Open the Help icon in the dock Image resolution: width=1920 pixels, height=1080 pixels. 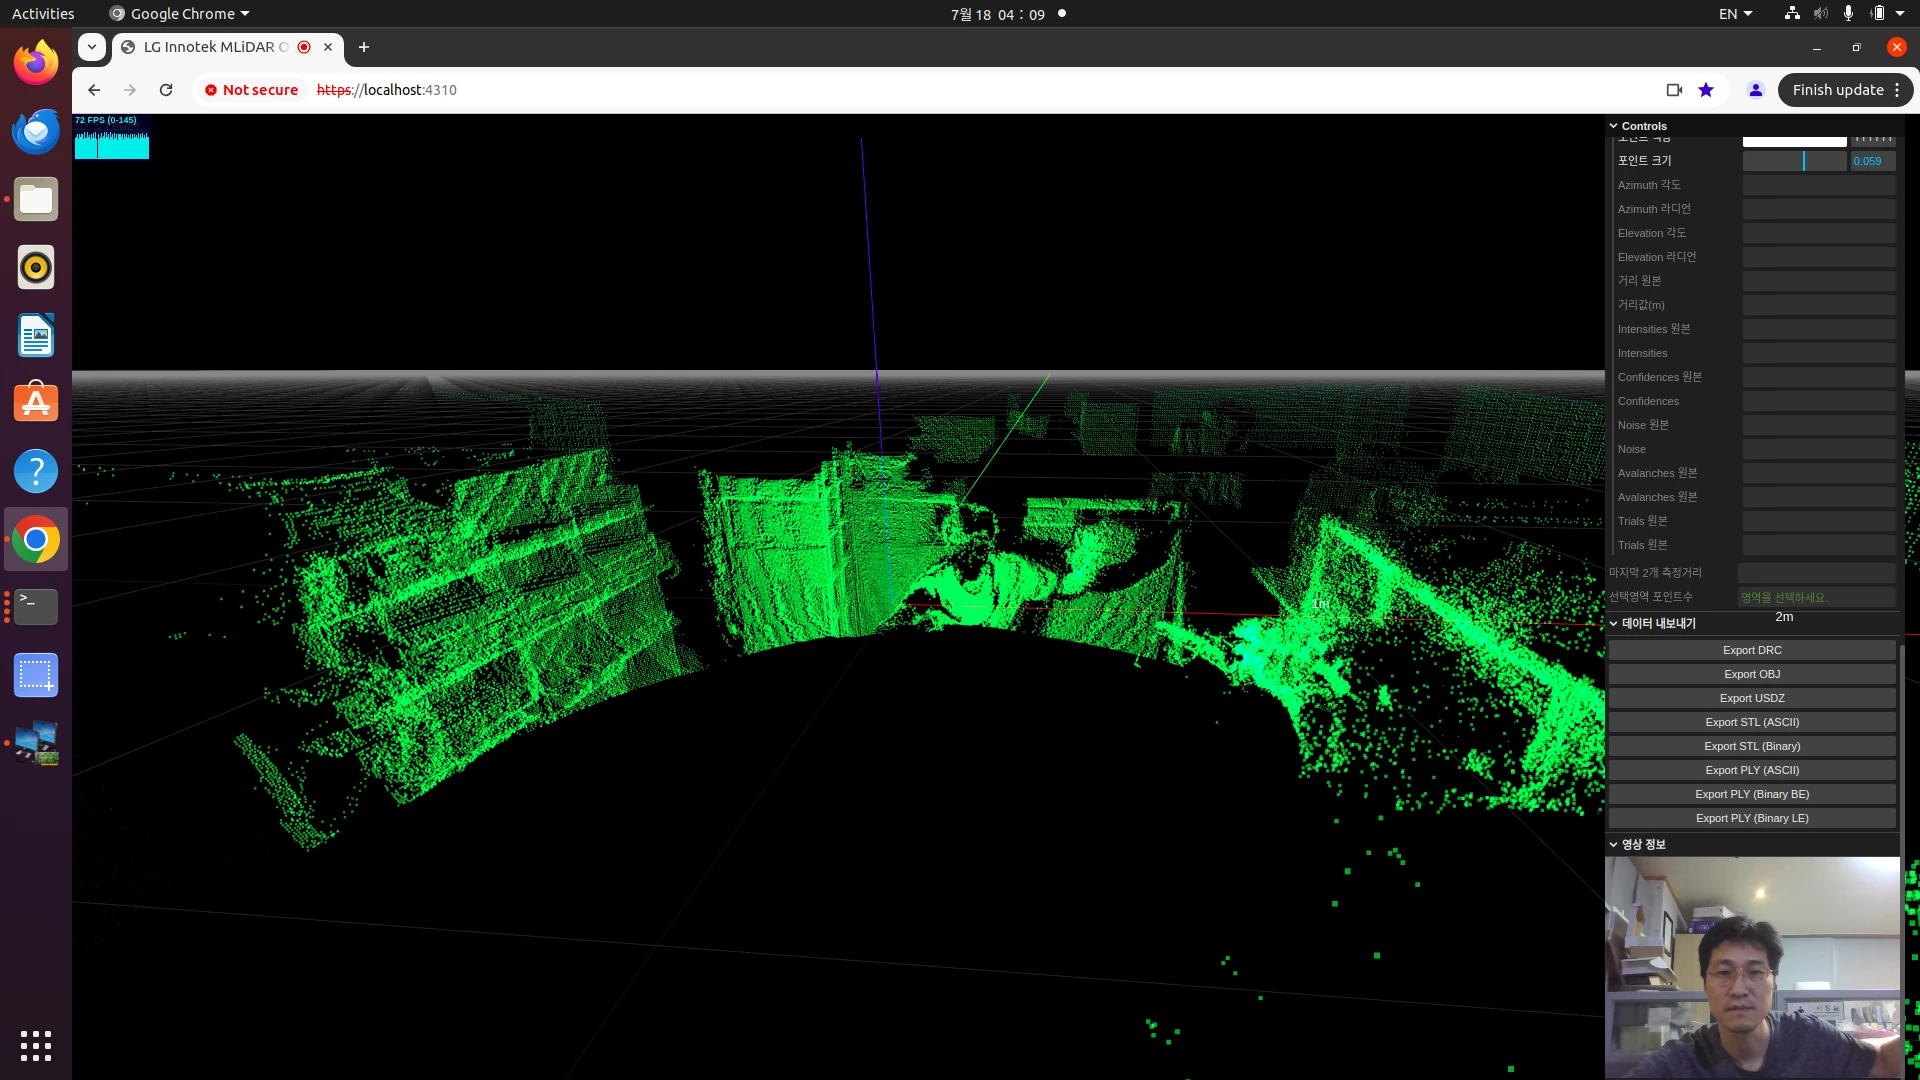click(x=36, y=471)
